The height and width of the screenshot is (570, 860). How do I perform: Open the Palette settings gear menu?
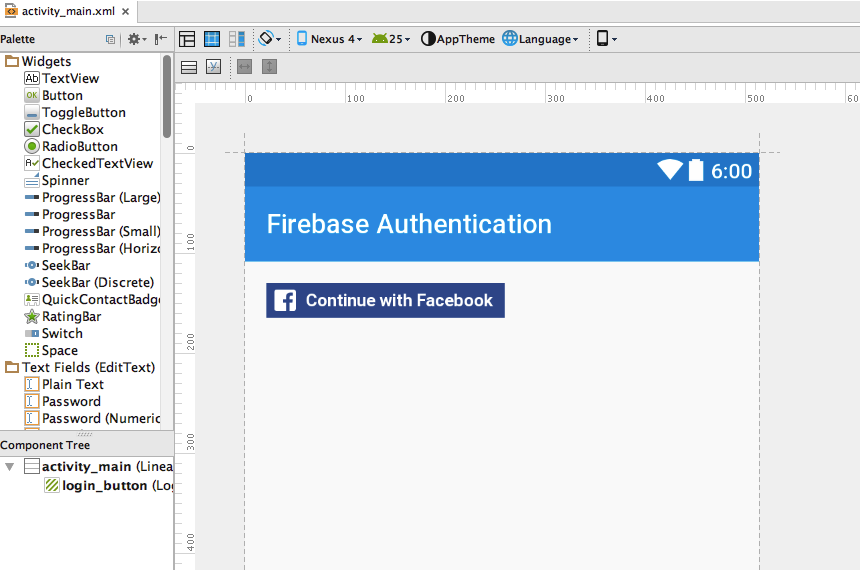(137, 39)
